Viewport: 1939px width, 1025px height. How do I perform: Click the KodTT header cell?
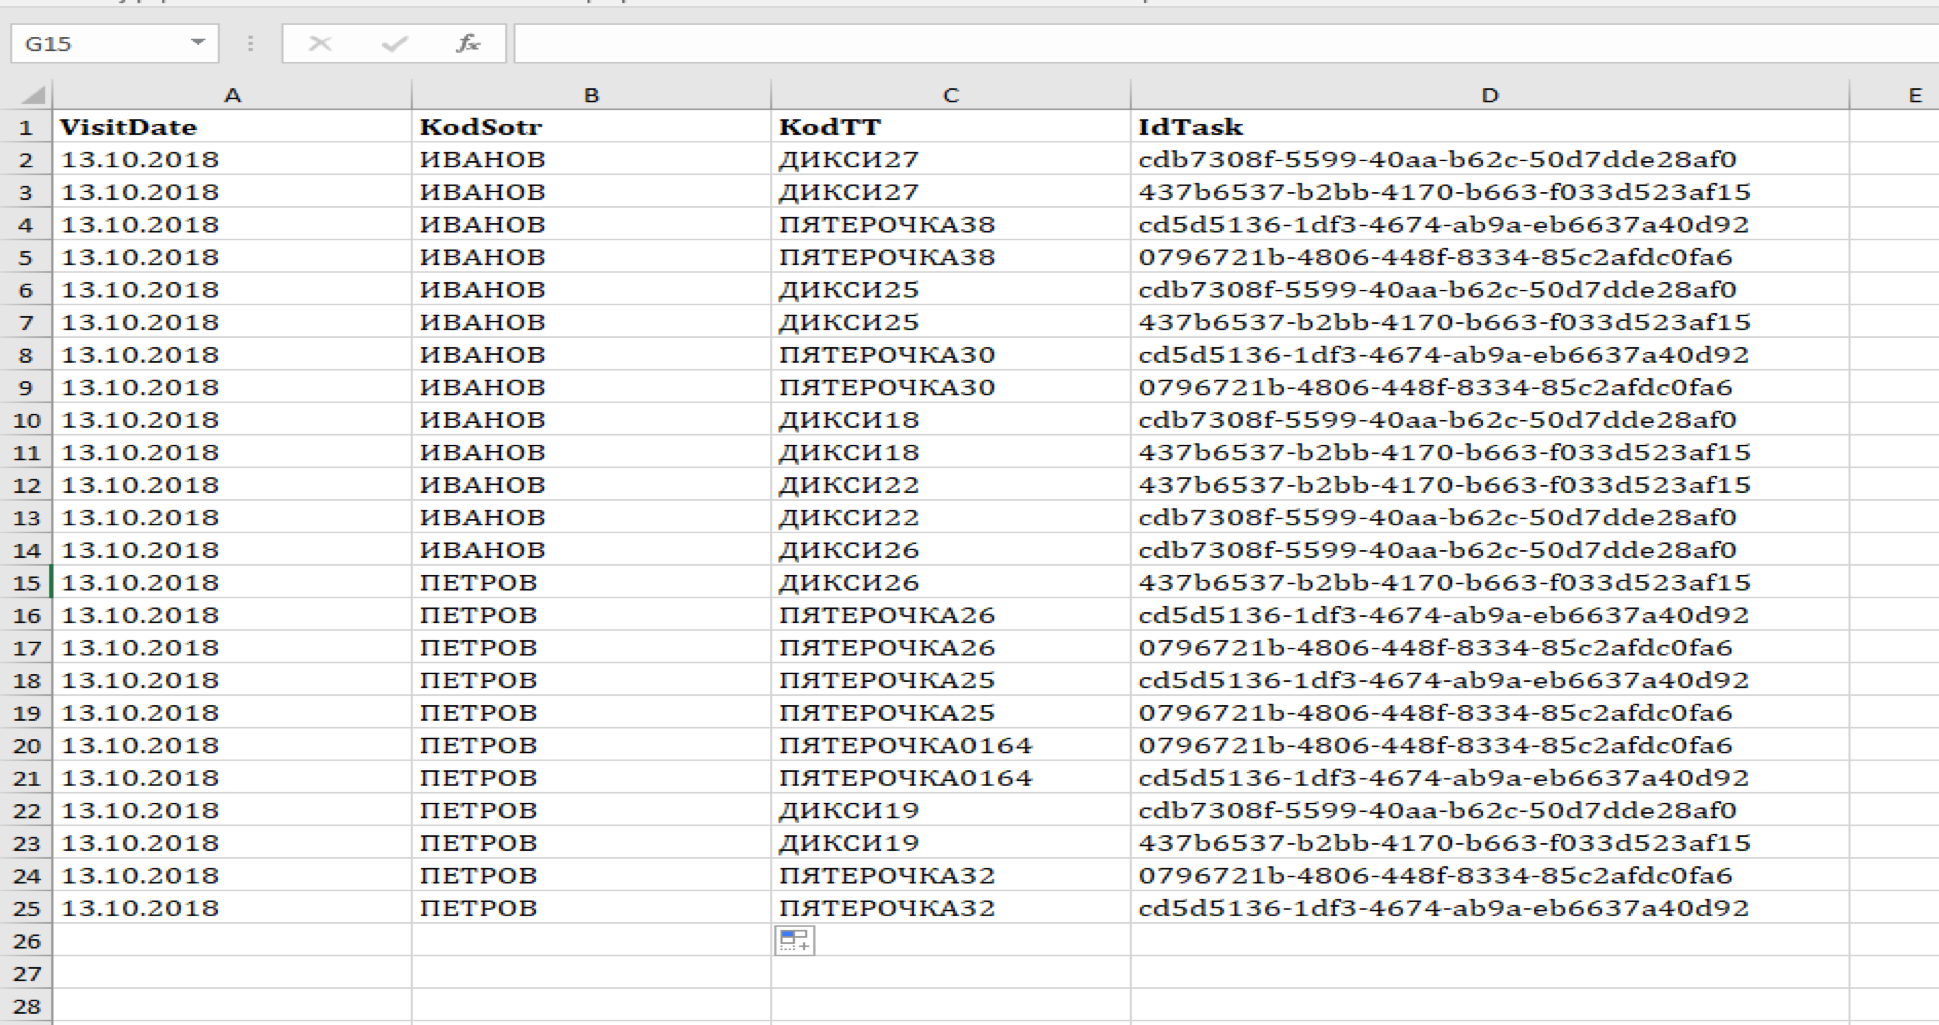951,127
